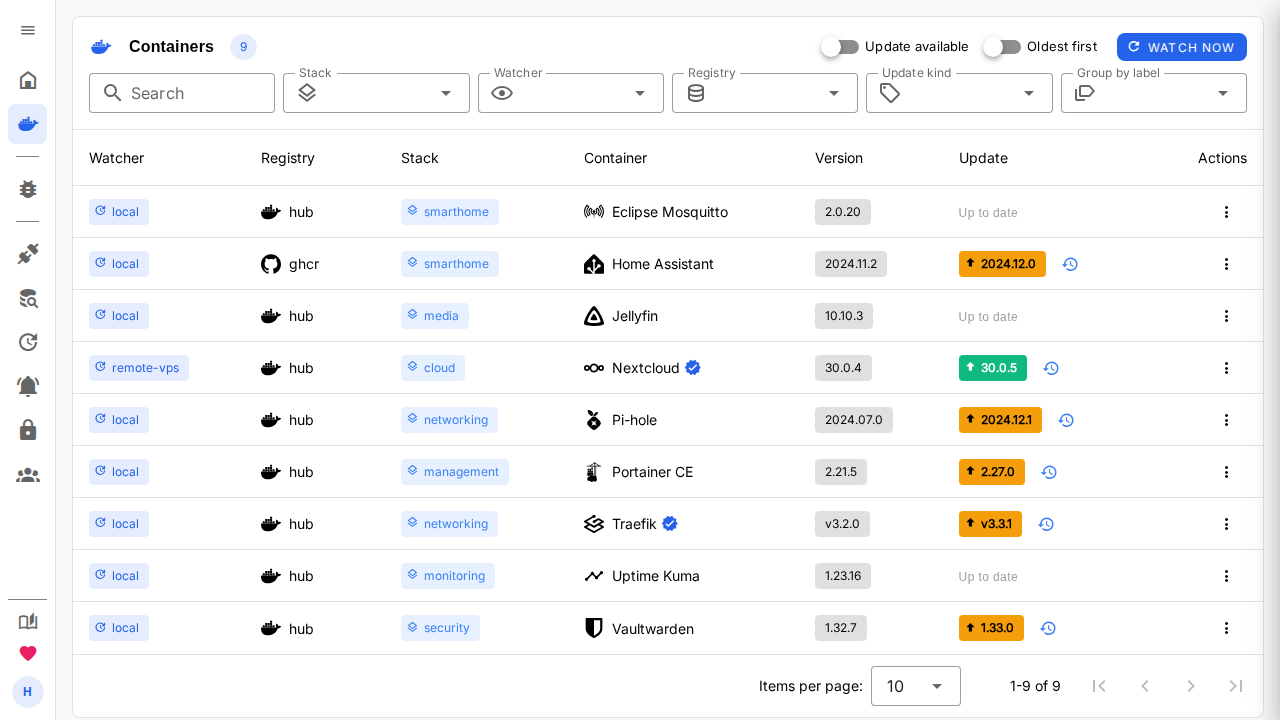Open the Watcher filter dropdown

coord(571,93)
